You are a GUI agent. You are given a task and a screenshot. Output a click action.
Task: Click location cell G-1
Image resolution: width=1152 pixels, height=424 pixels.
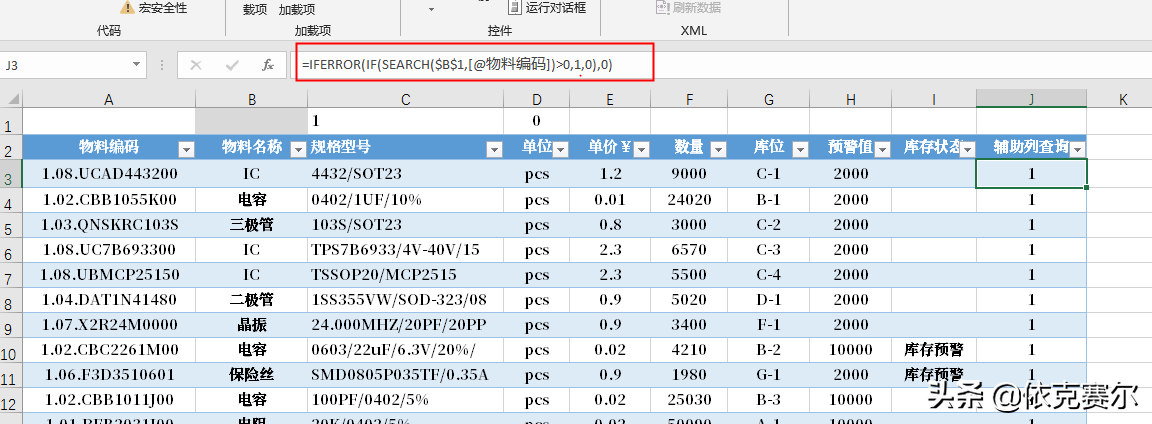(x=768, y=374)
